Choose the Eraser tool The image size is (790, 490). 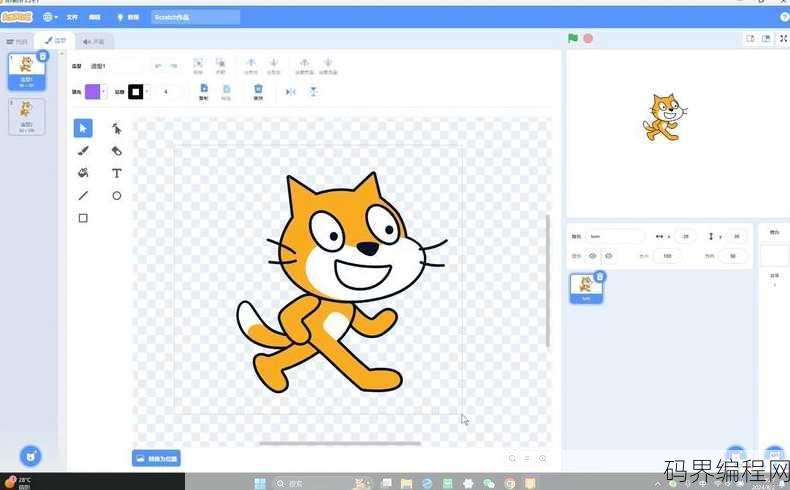pyautogui.click(x=116, y=151)
